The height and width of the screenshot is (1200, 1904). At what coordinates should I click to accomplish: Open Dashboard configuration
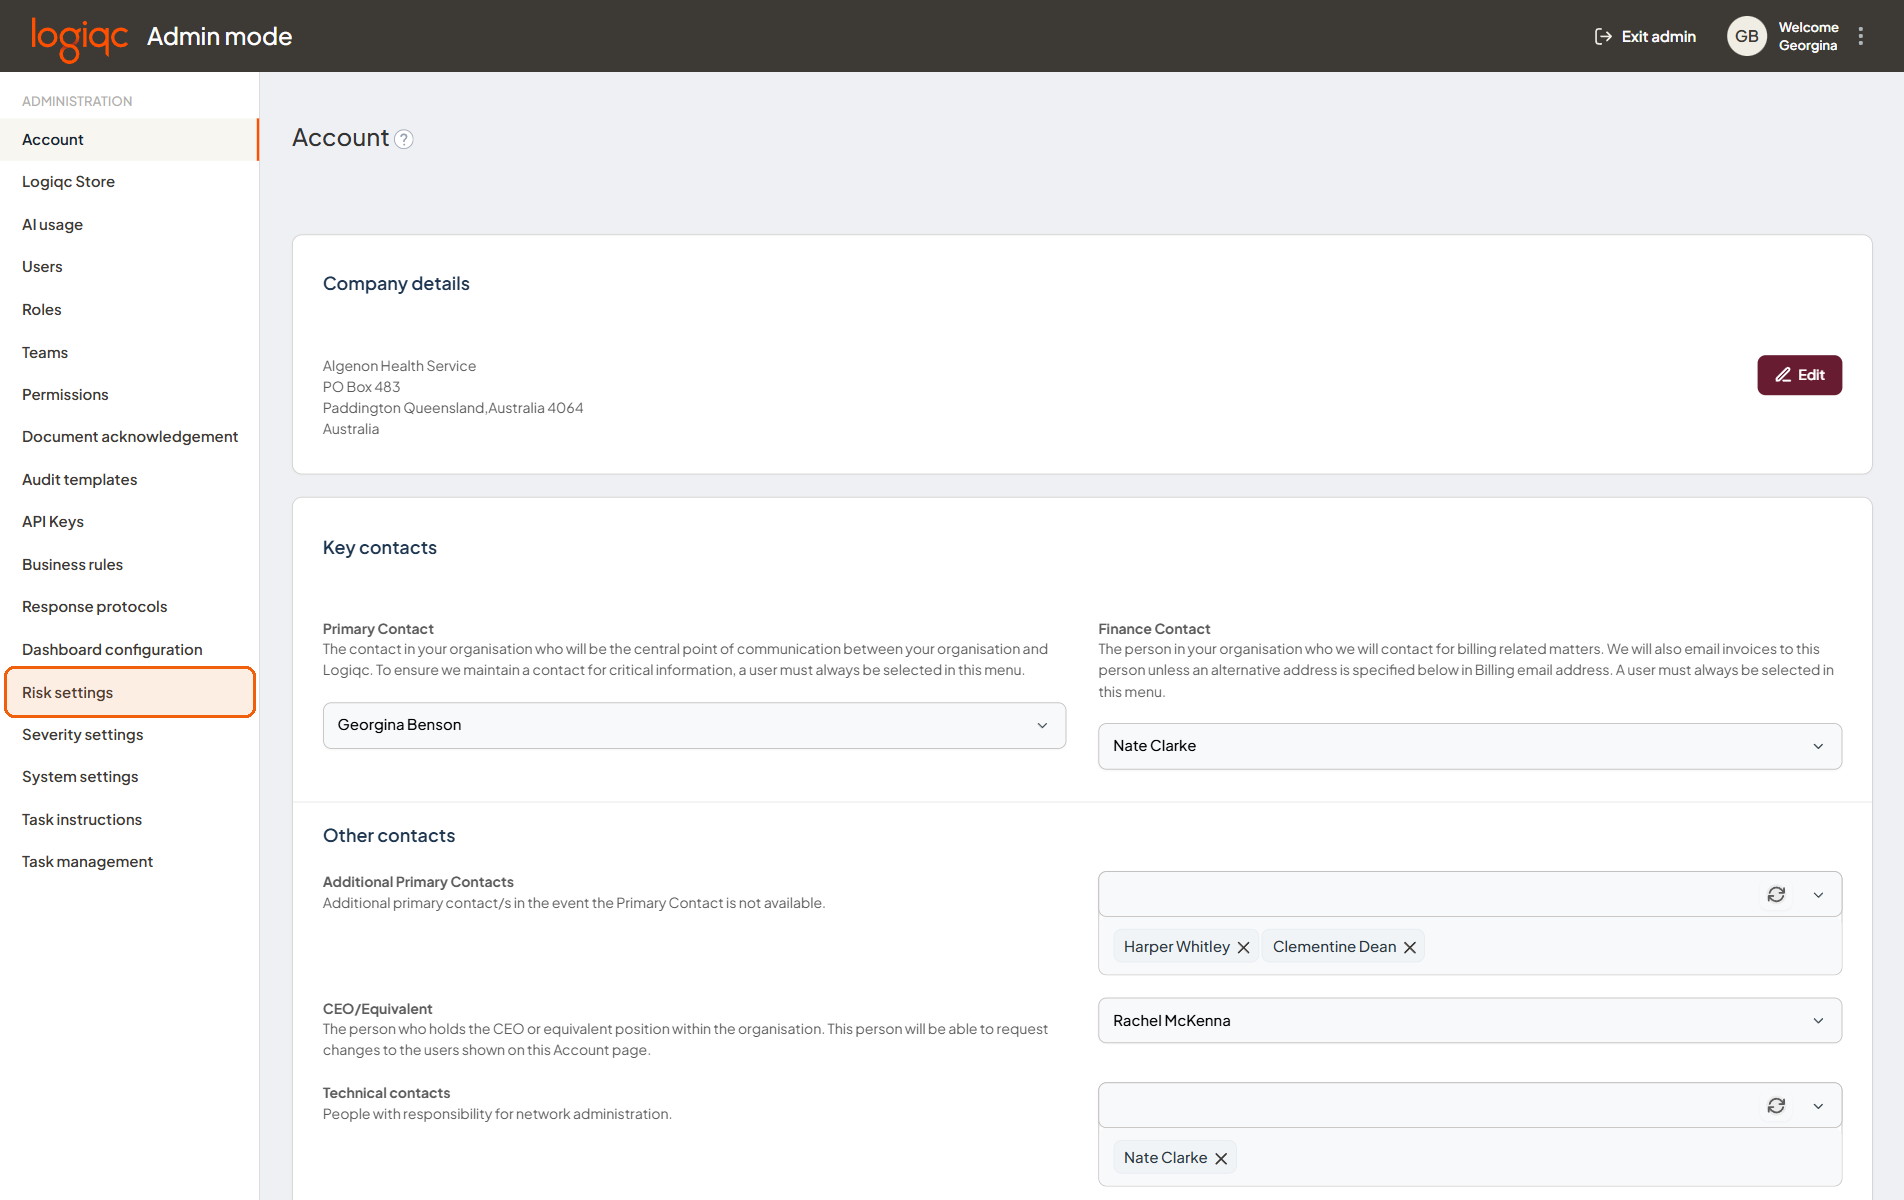point(129,649)
